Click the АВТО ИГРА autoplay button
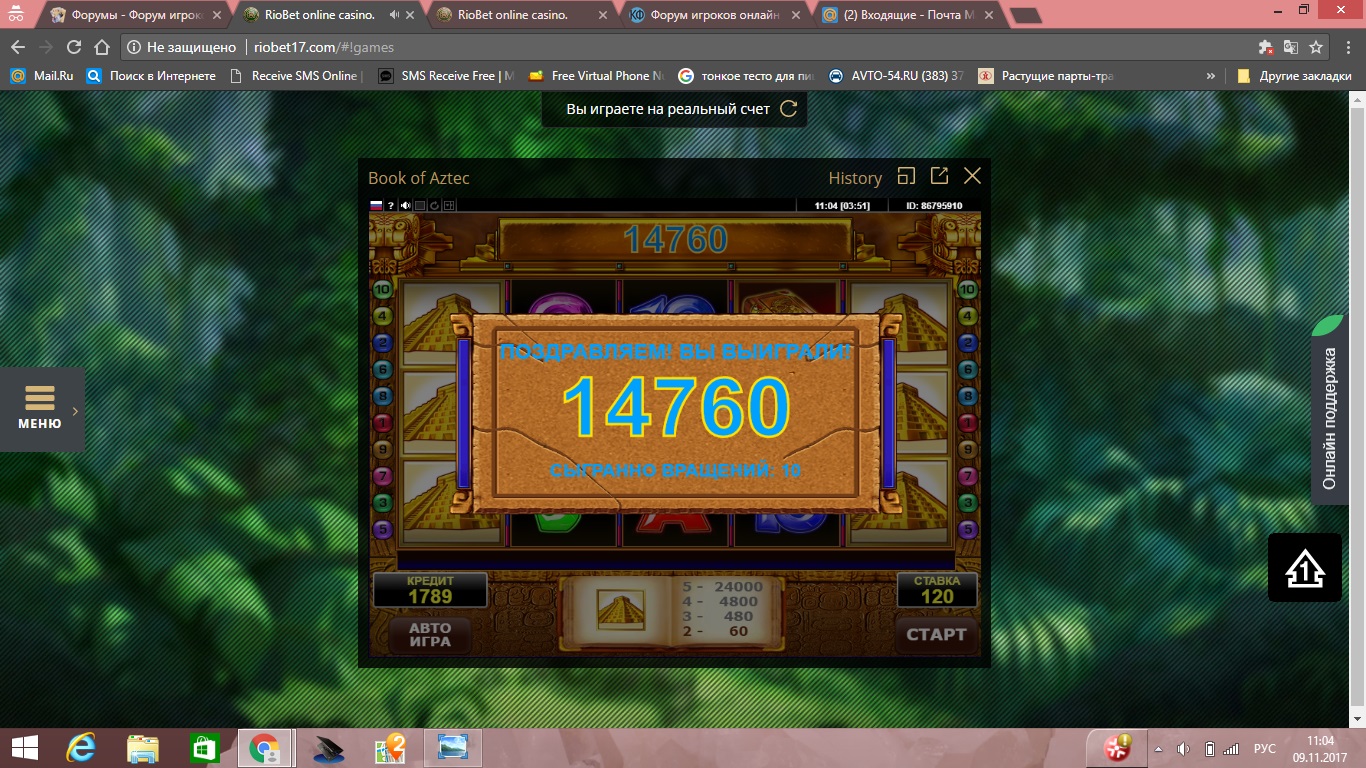1366x768 pixels. (430, 634)
